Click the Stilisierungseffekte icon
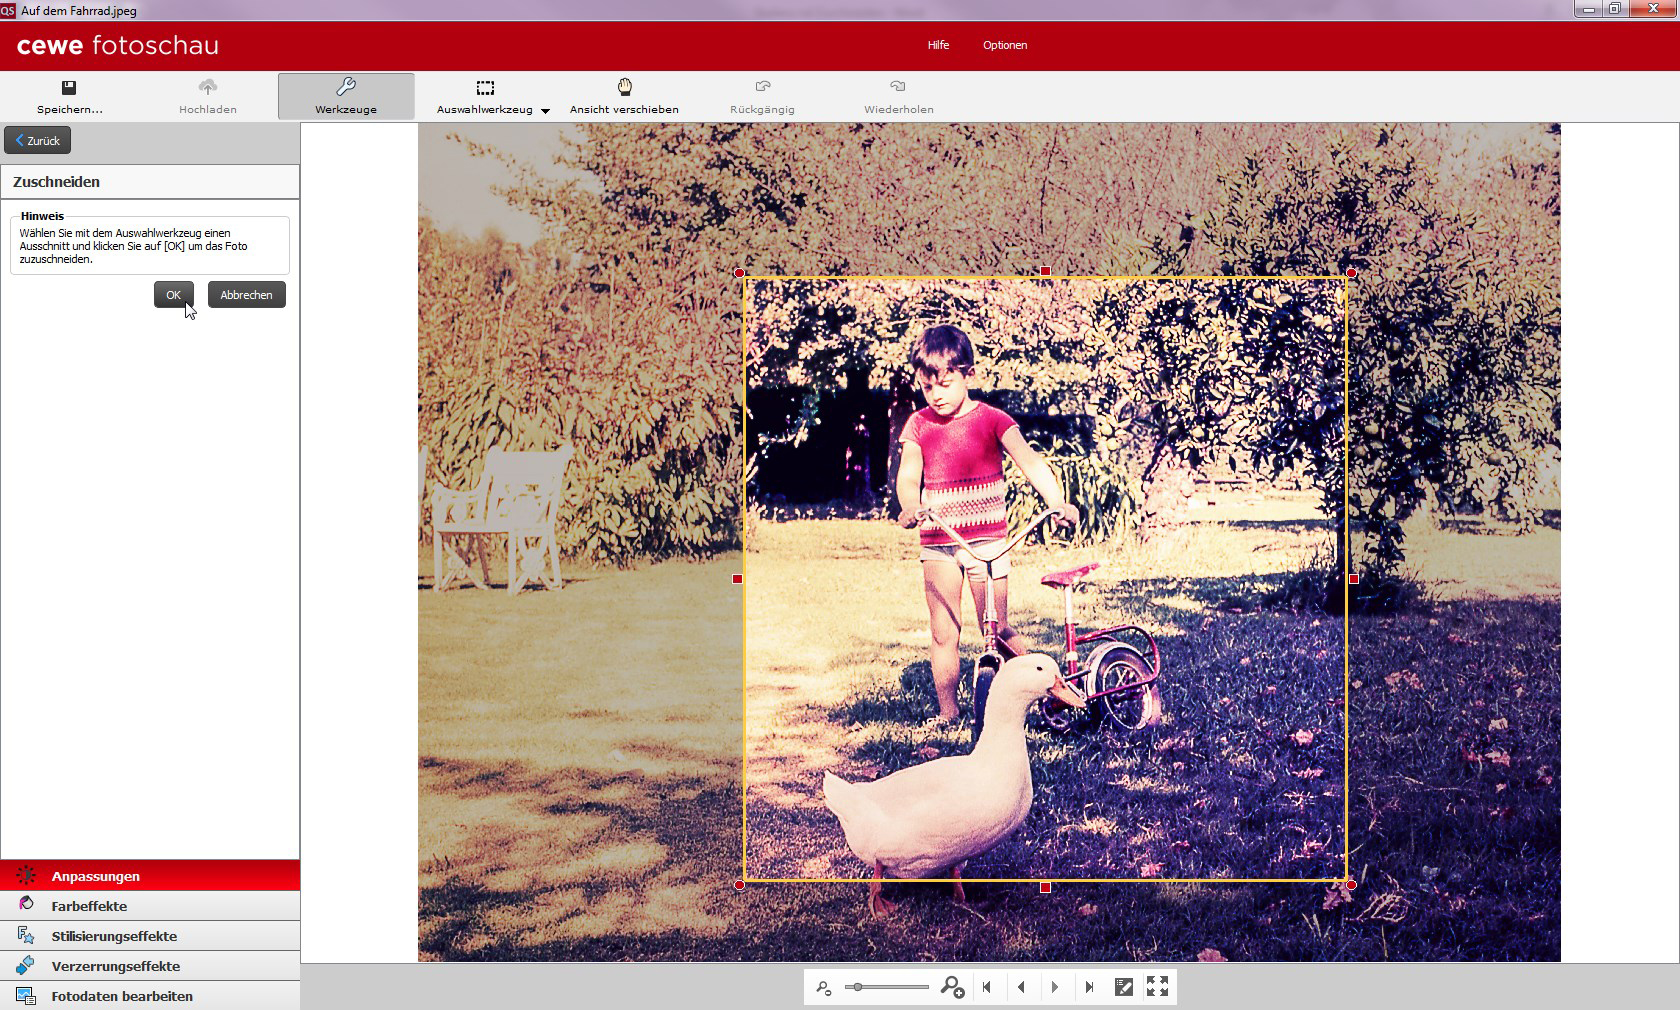The image size is (1680, 1010). click(x=26, y=935)
